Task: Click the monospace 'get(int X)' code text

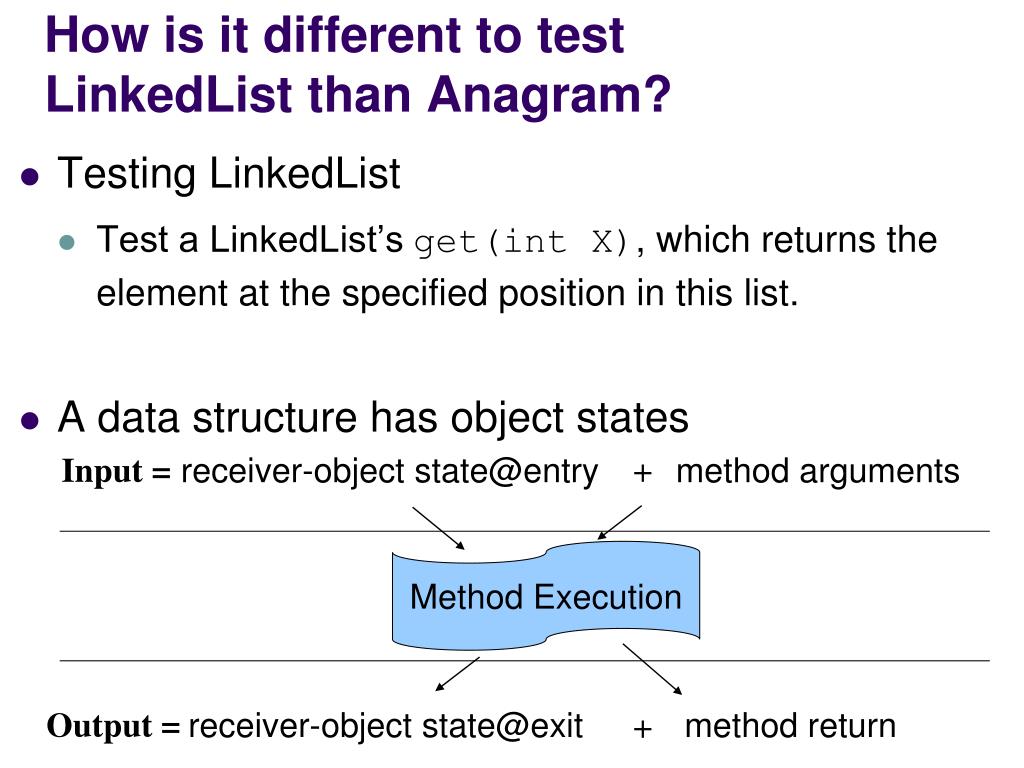Action: 521,242
